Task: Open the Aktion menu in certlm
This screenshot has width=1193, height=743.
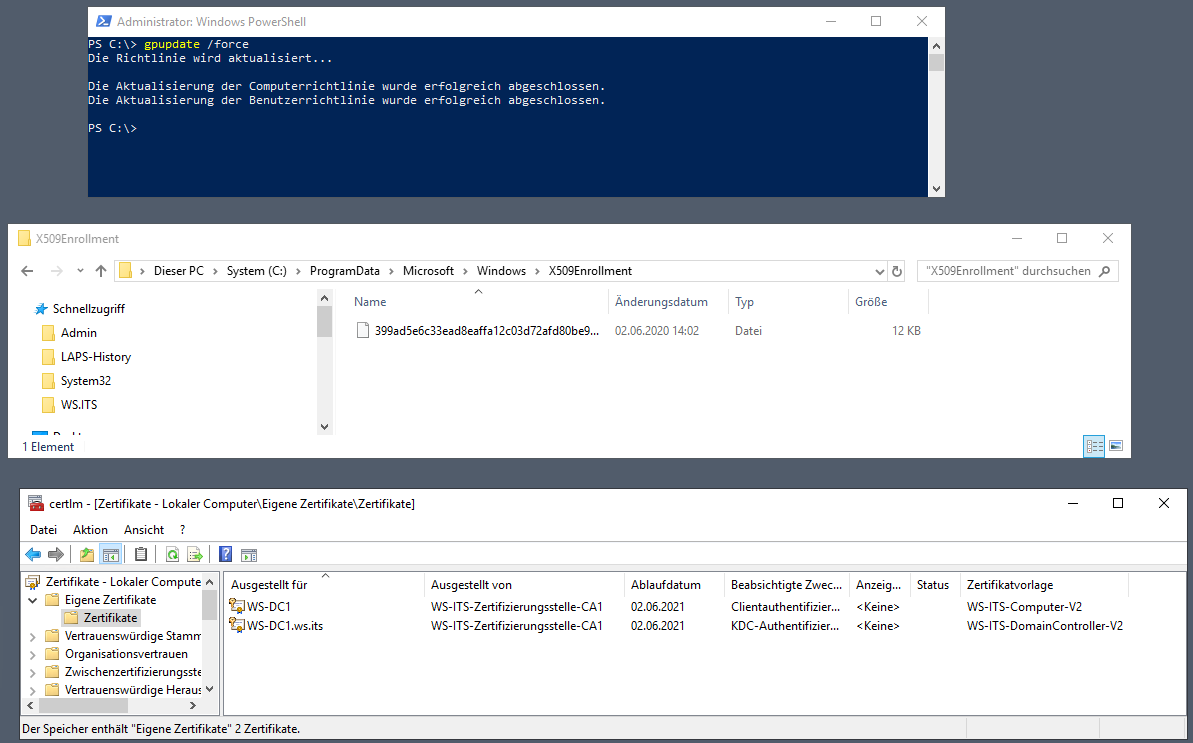Action: point(91,529)
